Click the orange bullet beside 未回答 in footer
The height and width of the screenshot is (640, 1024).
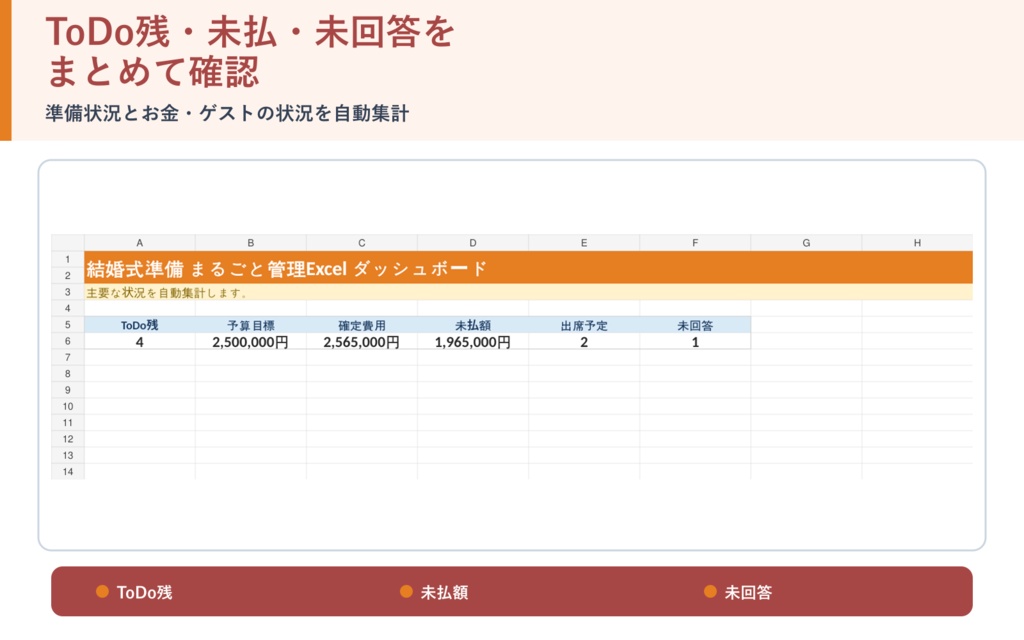coord(711,591)
